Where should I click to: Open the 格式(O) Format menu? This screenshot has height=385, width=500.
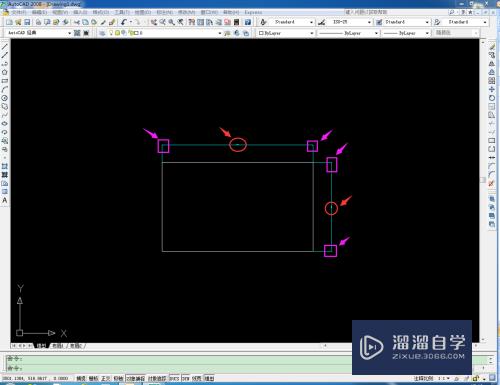(x=101, y=12)
